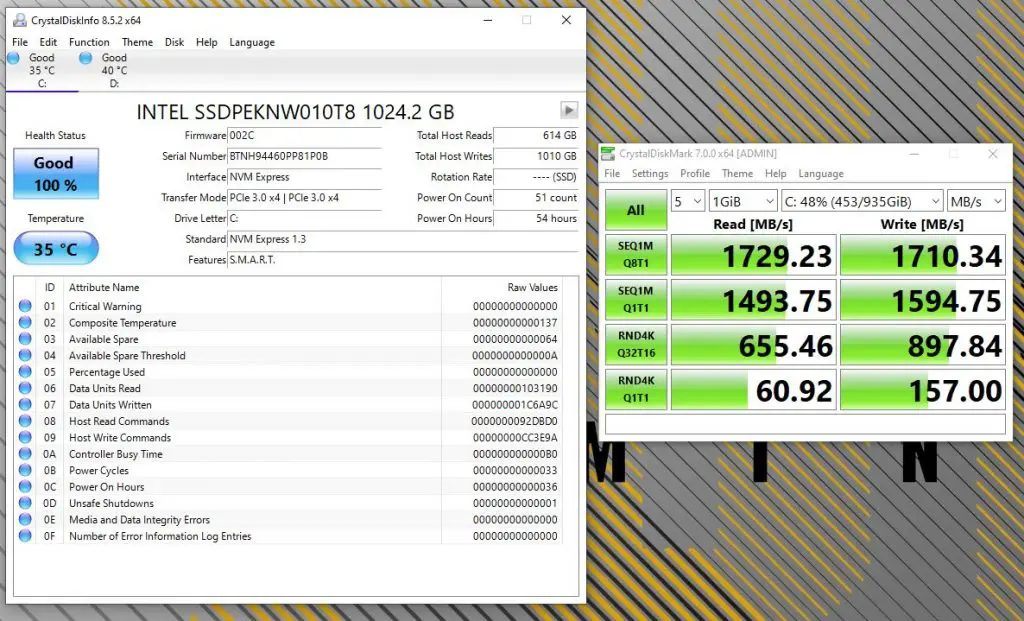Open the Disk menu in CrystalDiskInfo
This screenshot has height=621, width=1024.
(174, 42)
